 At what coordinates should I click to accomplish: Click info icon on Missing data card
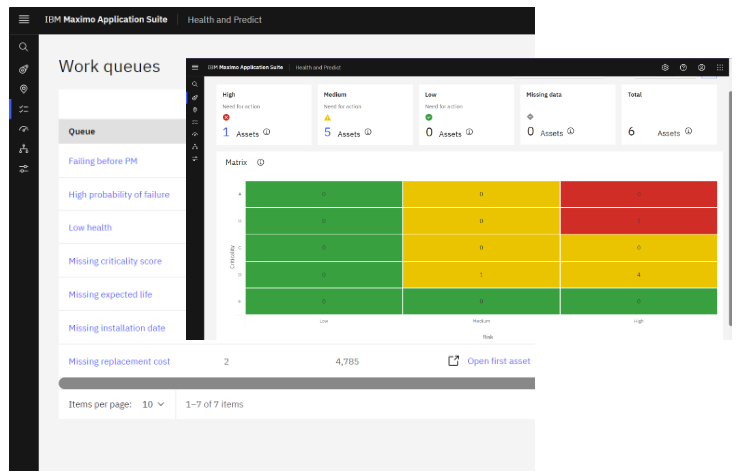coord(571,131)
